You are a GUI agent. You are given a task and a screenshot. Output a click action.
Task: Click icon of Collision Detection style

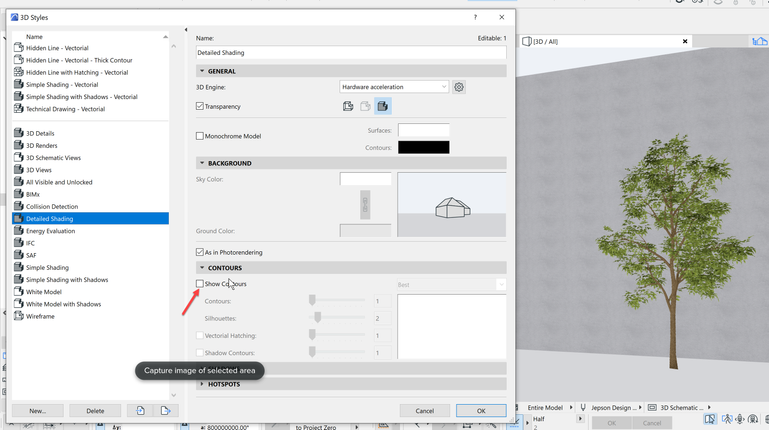click(x=19, y=206)
